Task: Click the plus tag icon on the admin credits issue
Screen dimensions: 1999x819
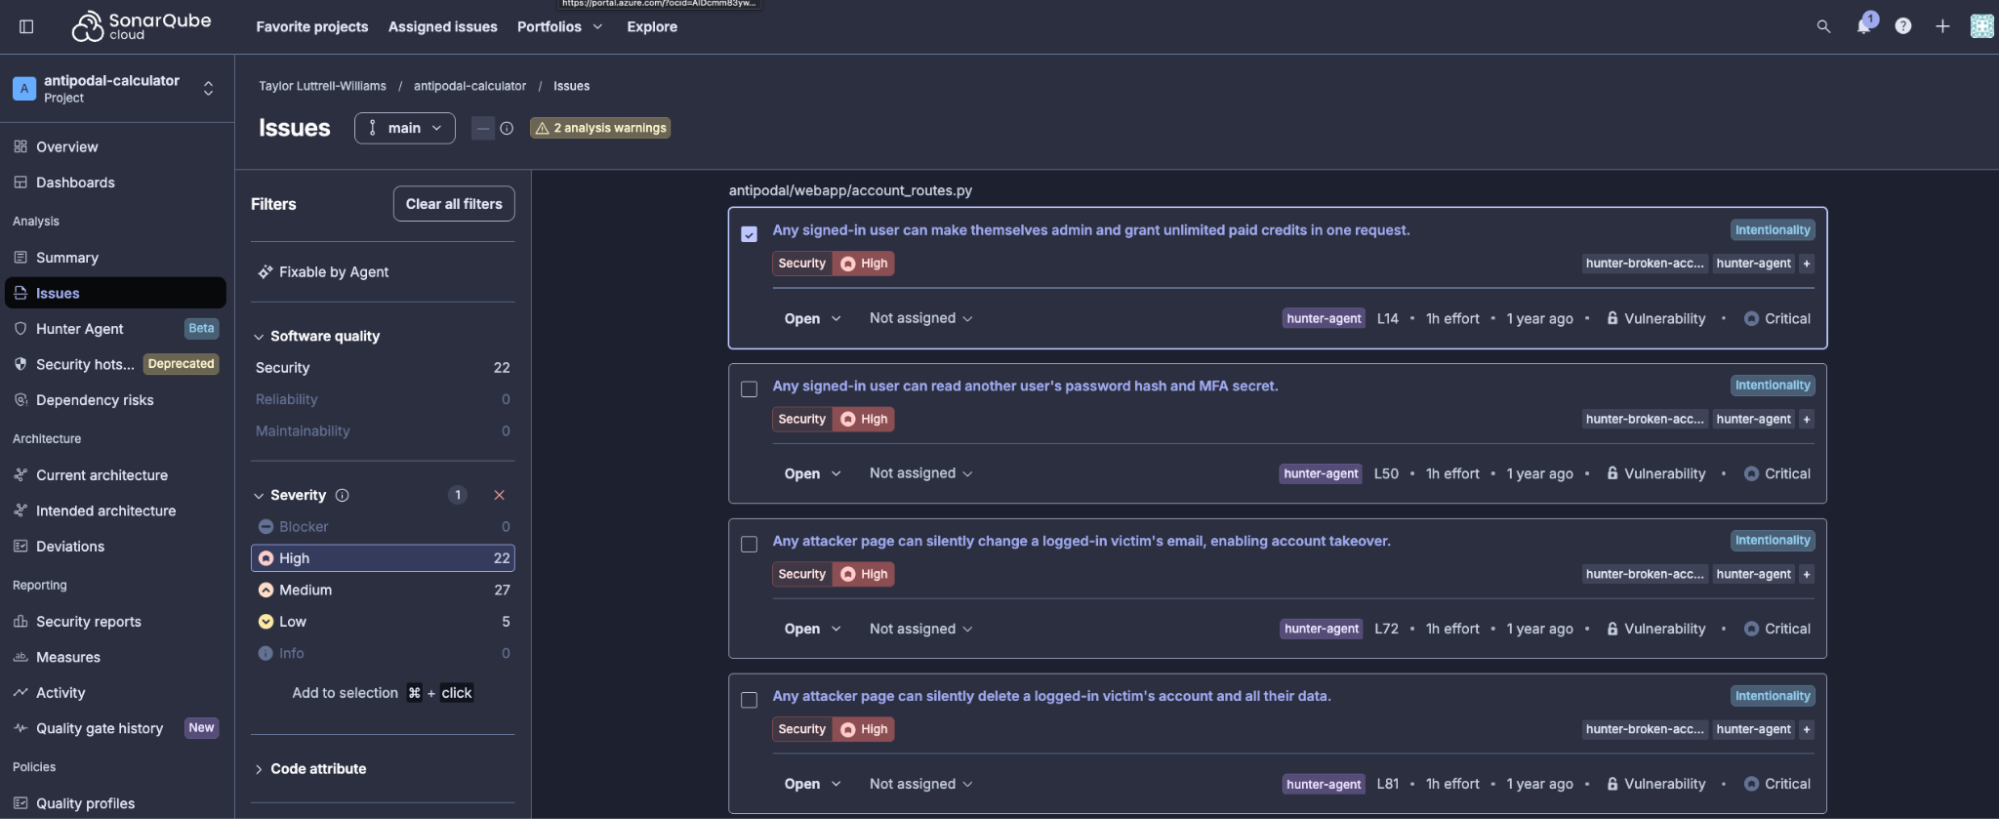Action: pos(1806,264)
